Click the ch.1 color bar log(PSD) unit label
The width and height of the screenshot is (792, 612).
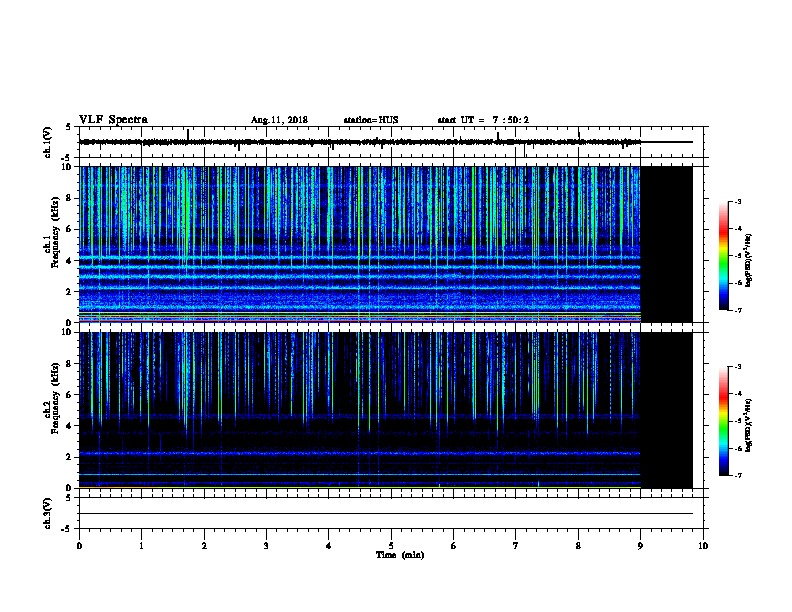point(748,260)
